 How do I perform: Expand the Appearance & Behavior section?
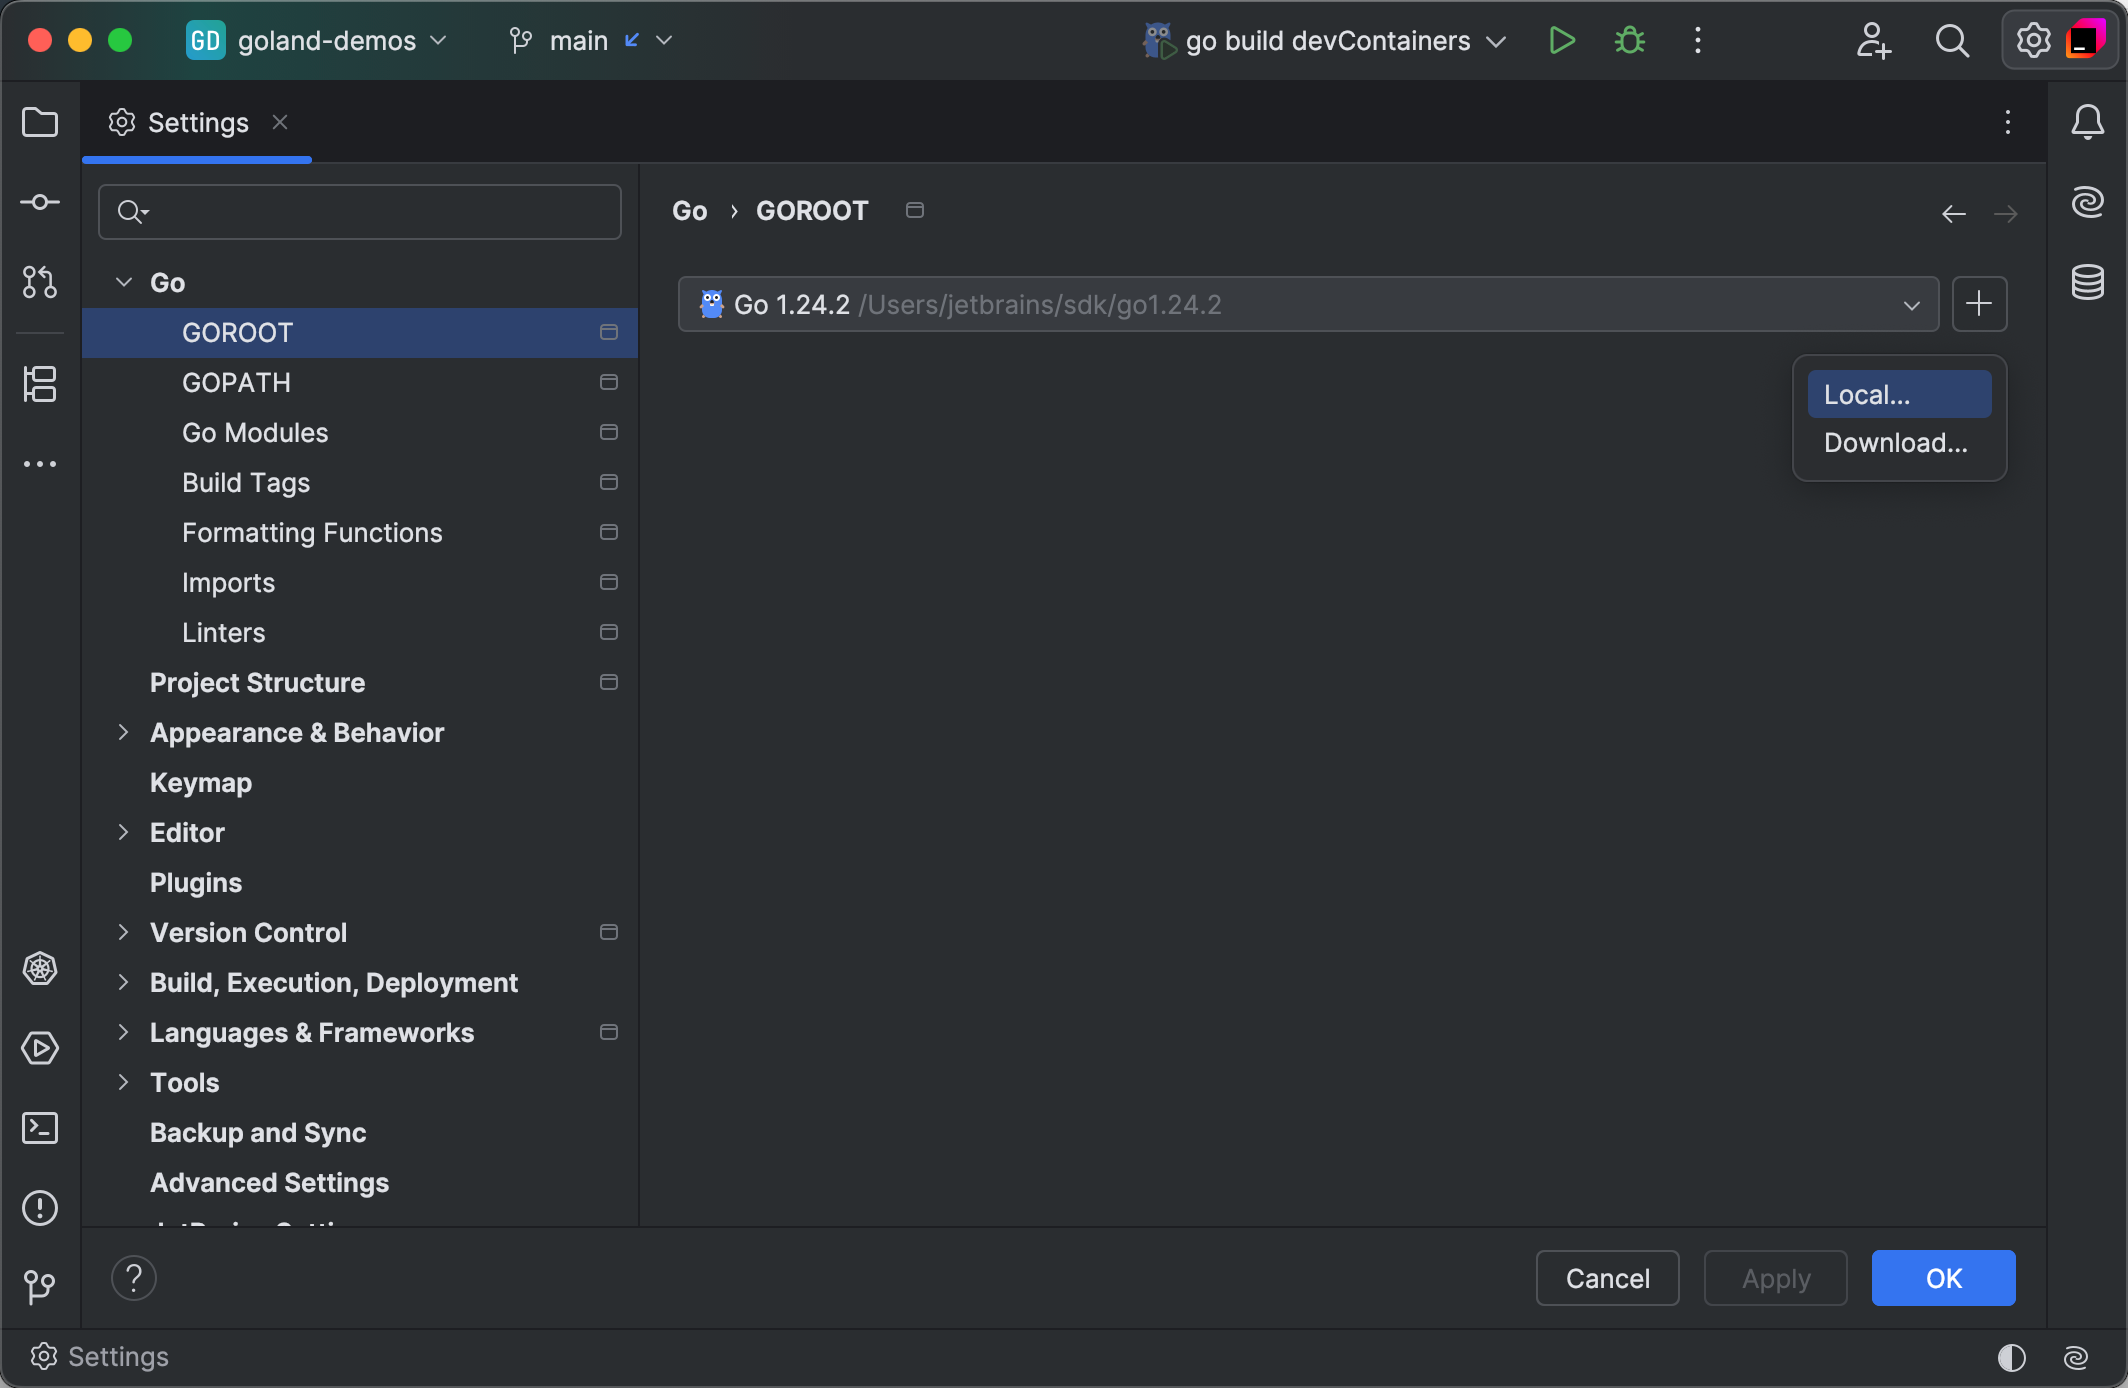[x=124, y=732]
